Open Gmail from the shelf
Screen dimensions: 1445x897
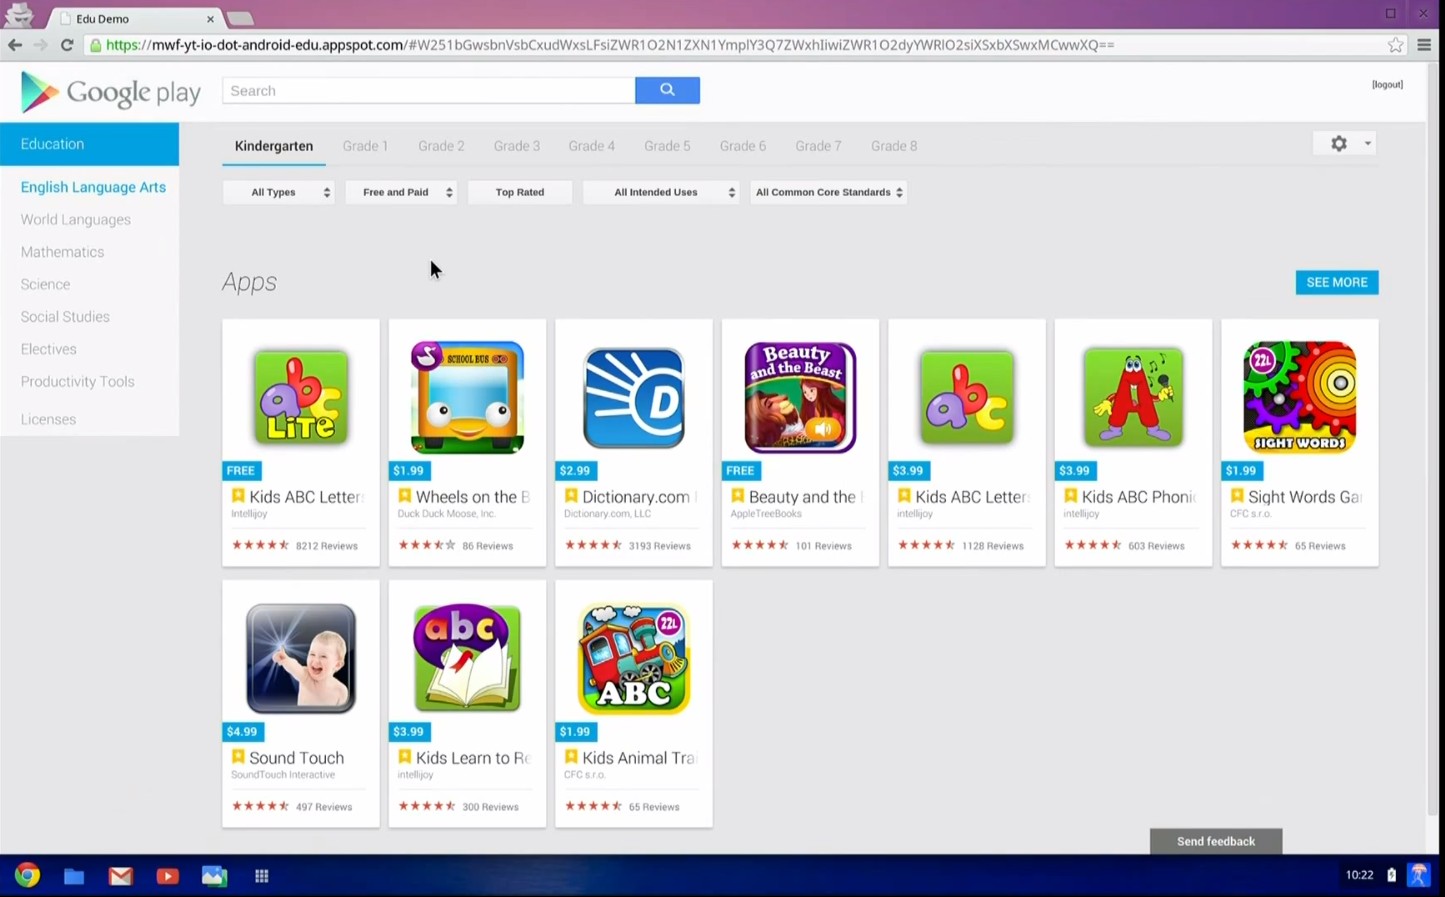[121, 876]
